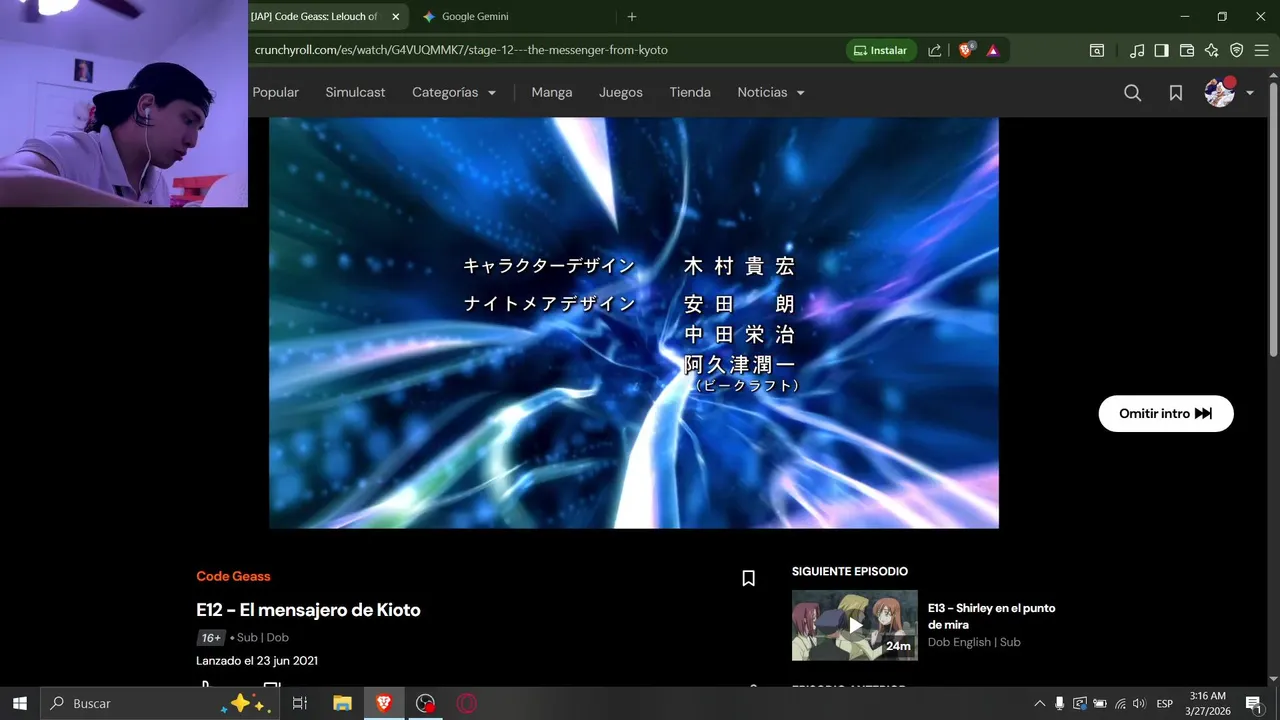Open Tienda in Crunchyroll navigation

(x=690, y=92)
